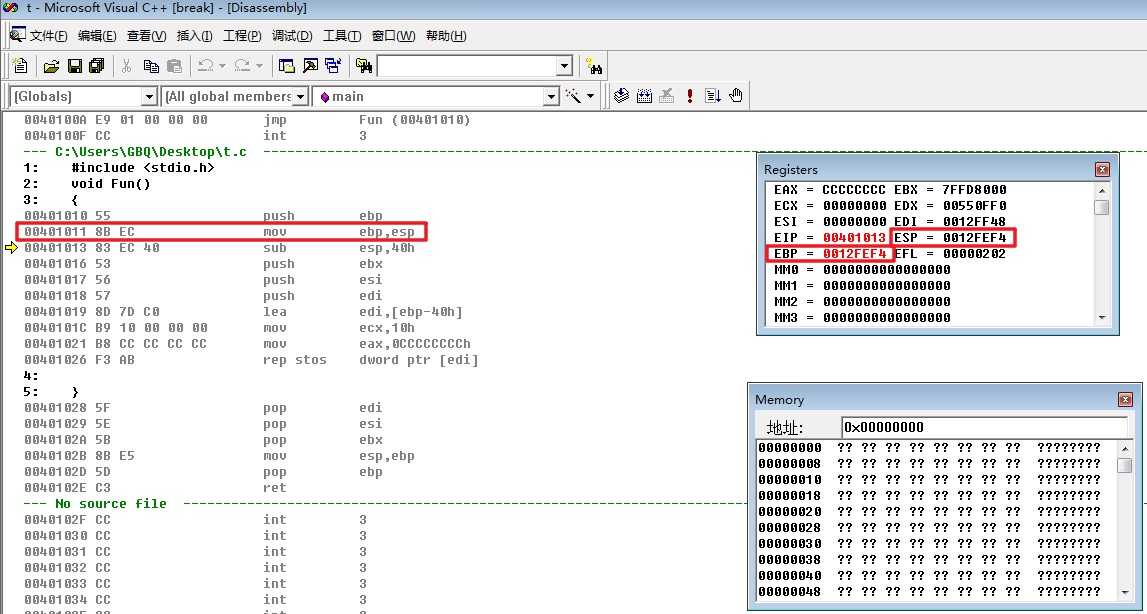The height and width of the screenshot is (614, 1147).
Task: Click the Undo arrow icon
Action: click(x=206, y=67)
